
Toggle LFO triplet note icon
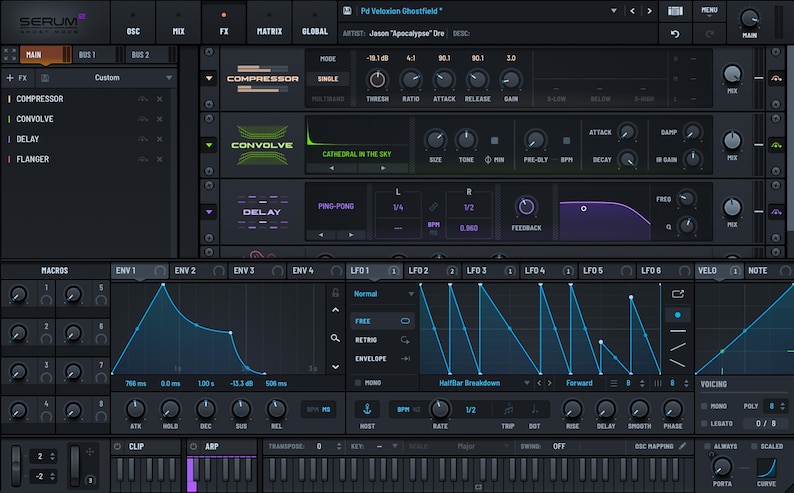508,409
